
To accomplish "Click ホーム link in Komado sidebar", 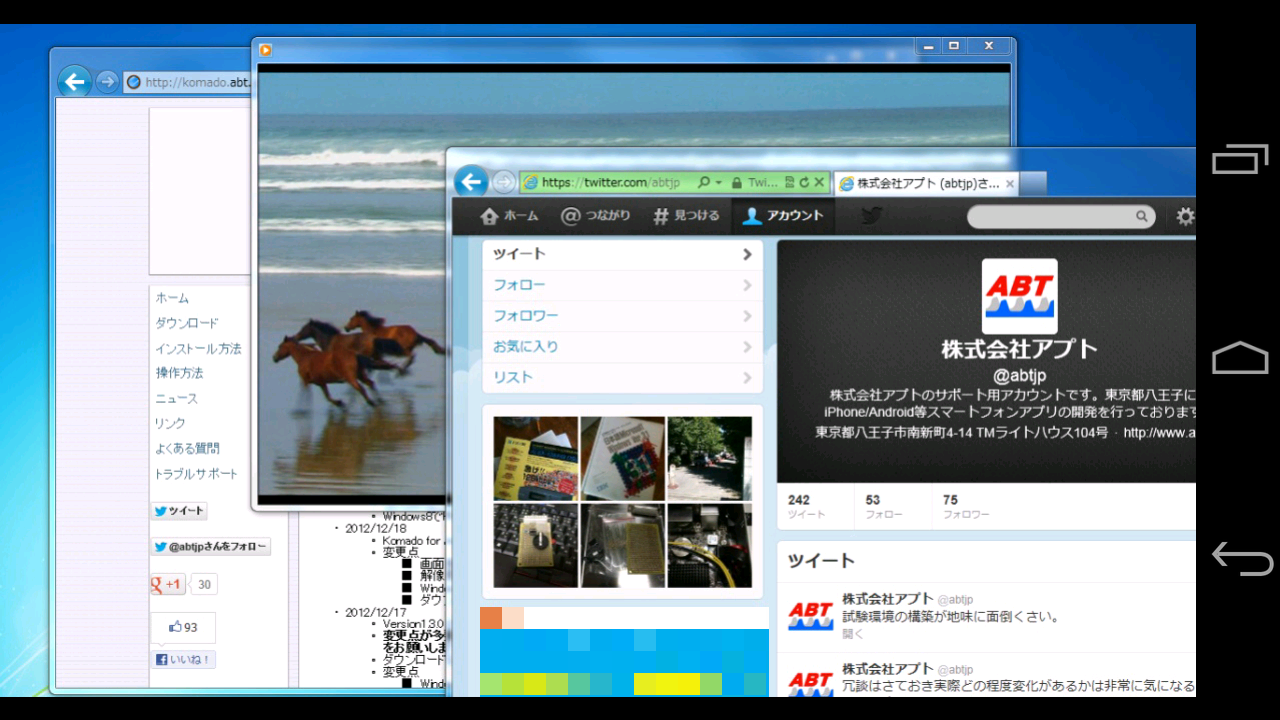I will pos(172,298).
